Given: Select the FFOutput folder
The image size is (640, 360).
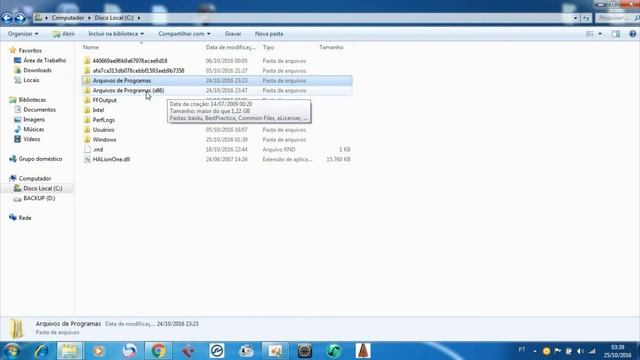Looking at the screenshot, I should (x=104, y=100).
